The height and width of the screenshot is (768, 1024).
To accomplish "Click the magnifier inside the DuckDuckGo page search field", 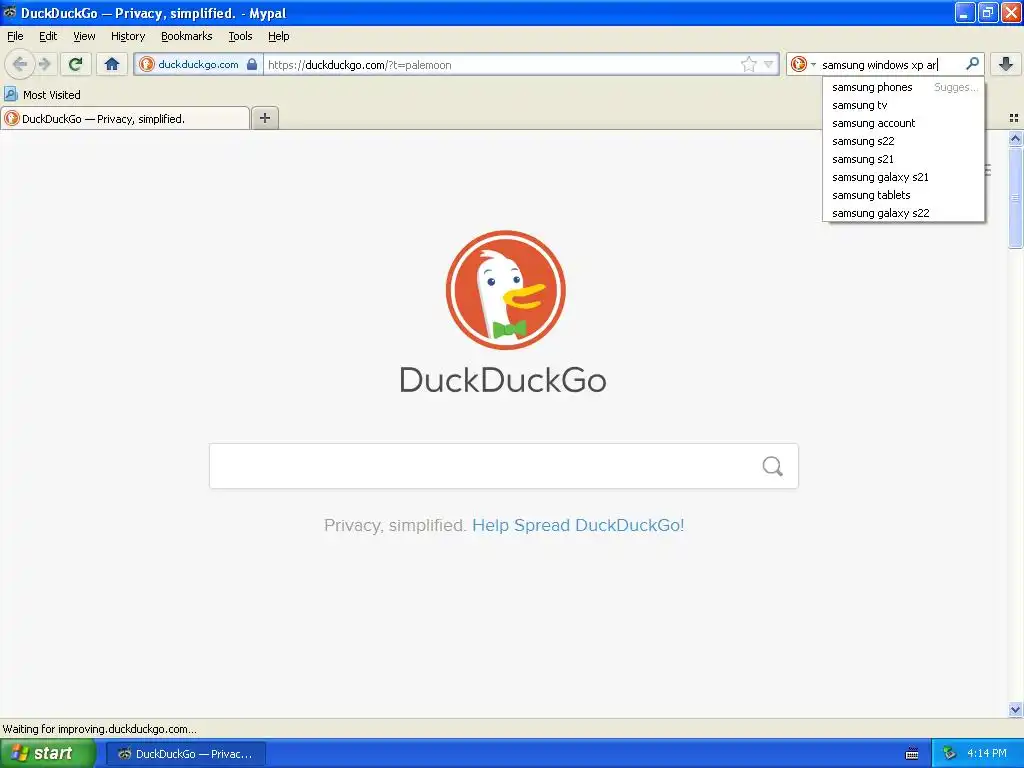I will [x=773, y=466].
